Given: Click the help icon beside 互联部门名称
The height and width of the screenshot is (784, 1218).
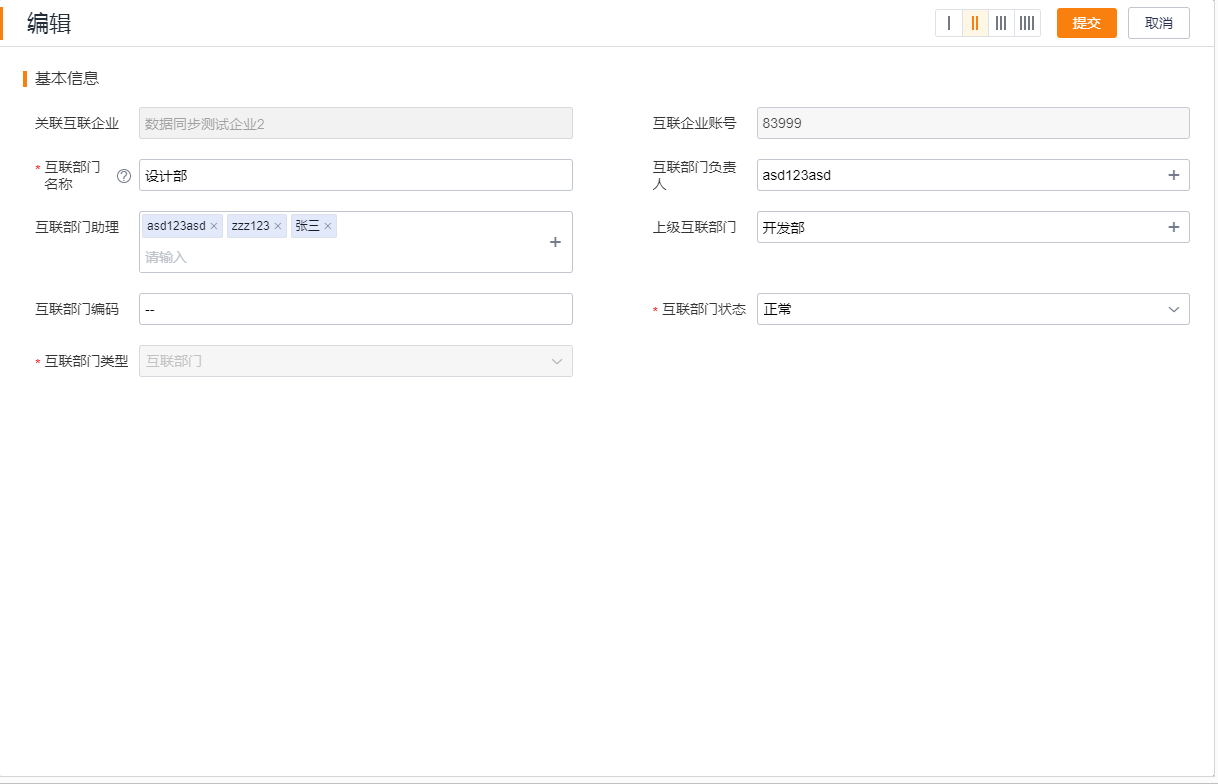Looking at the screenshot, I should 124,176.
